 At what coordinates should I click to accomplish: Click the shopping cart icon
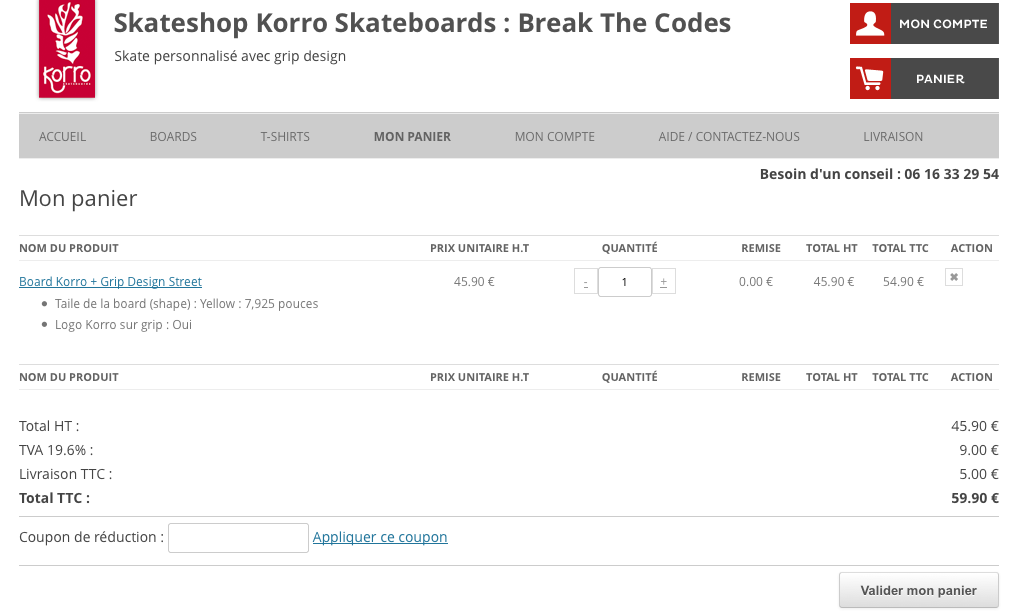pos(870,78)
